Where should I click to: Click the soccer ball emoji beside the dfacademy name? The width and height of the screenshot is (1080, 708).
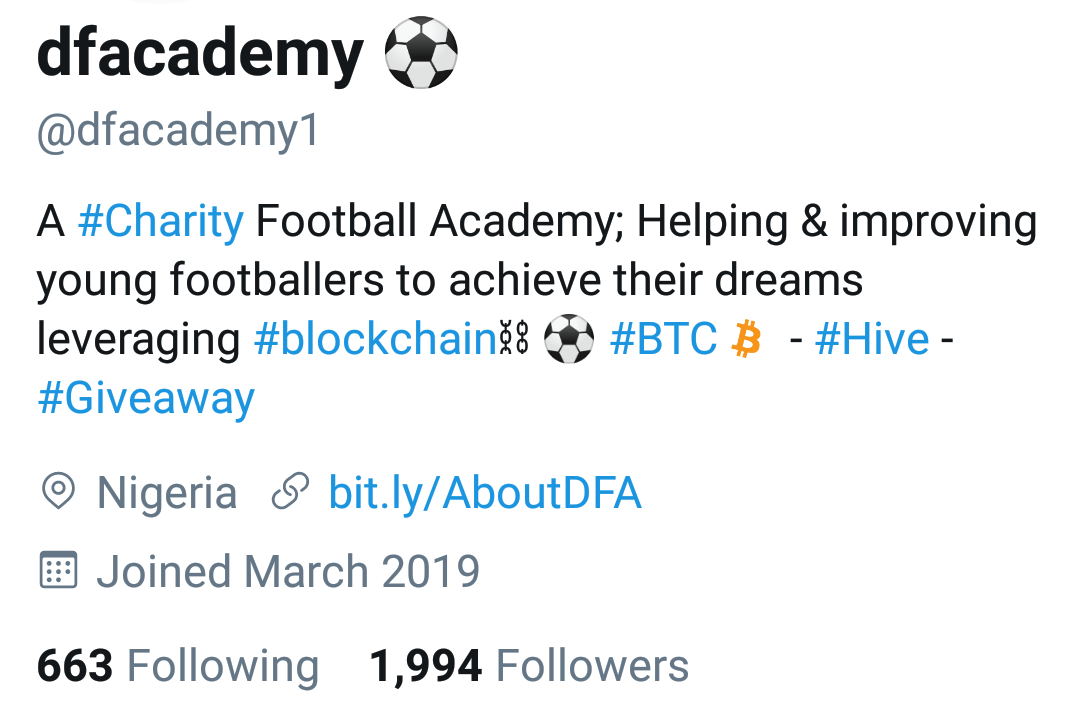(x=421, y=52)
